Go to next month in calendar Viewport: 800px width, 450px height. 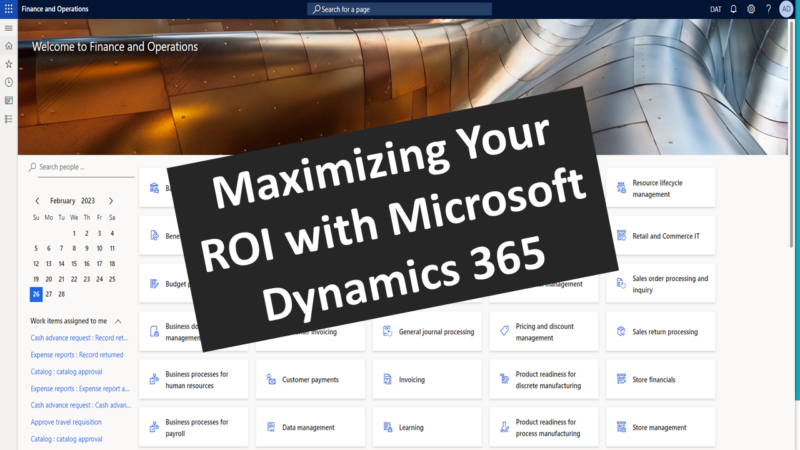(x=111, y=201)
